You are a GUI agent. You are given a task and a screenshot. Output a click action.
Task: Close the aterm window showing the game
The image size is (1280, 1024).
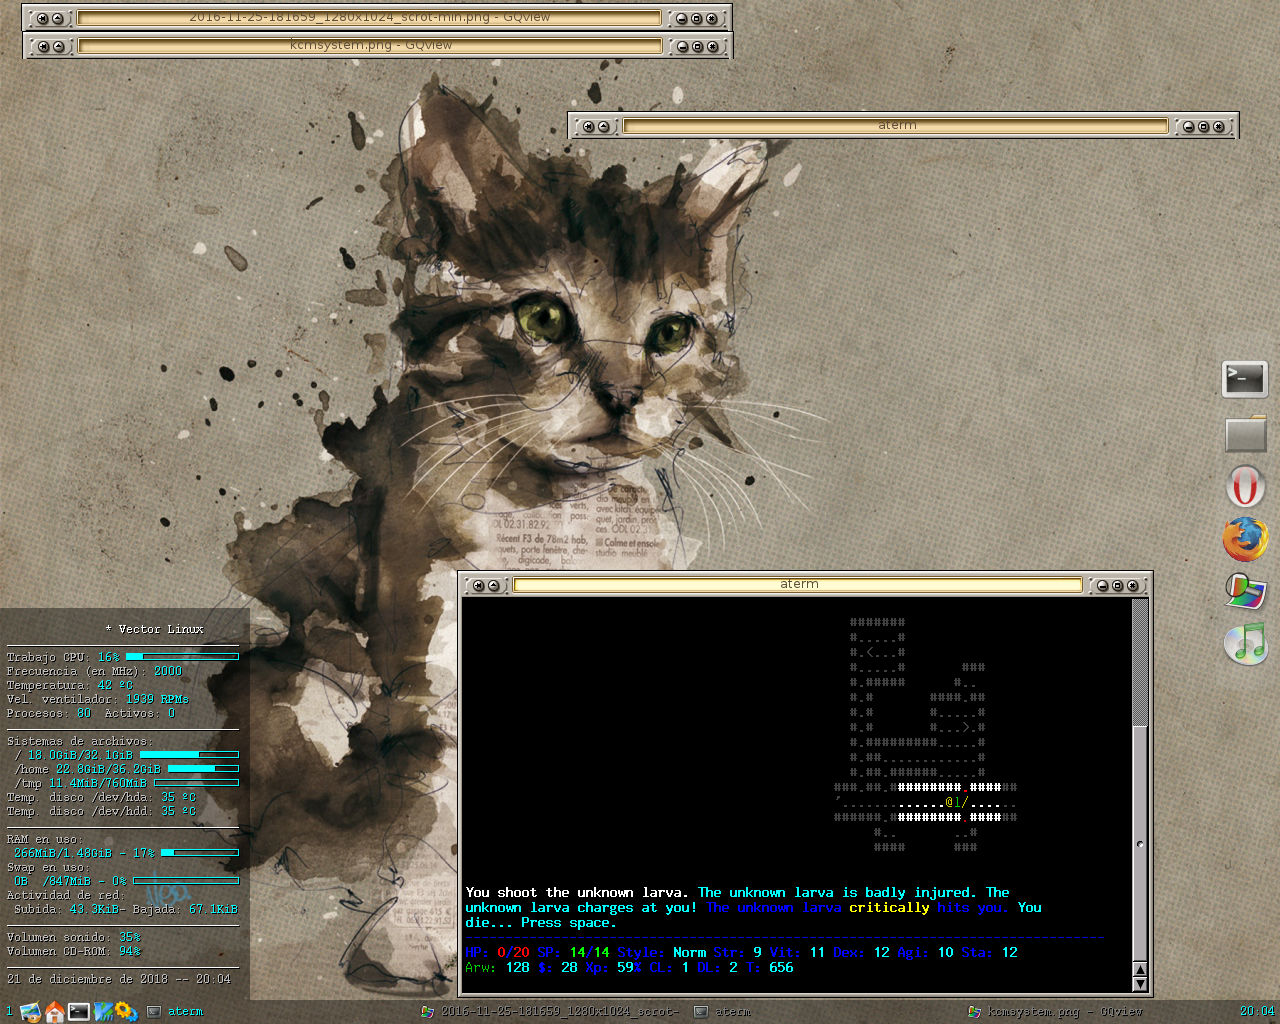[x=1133, y=585]
